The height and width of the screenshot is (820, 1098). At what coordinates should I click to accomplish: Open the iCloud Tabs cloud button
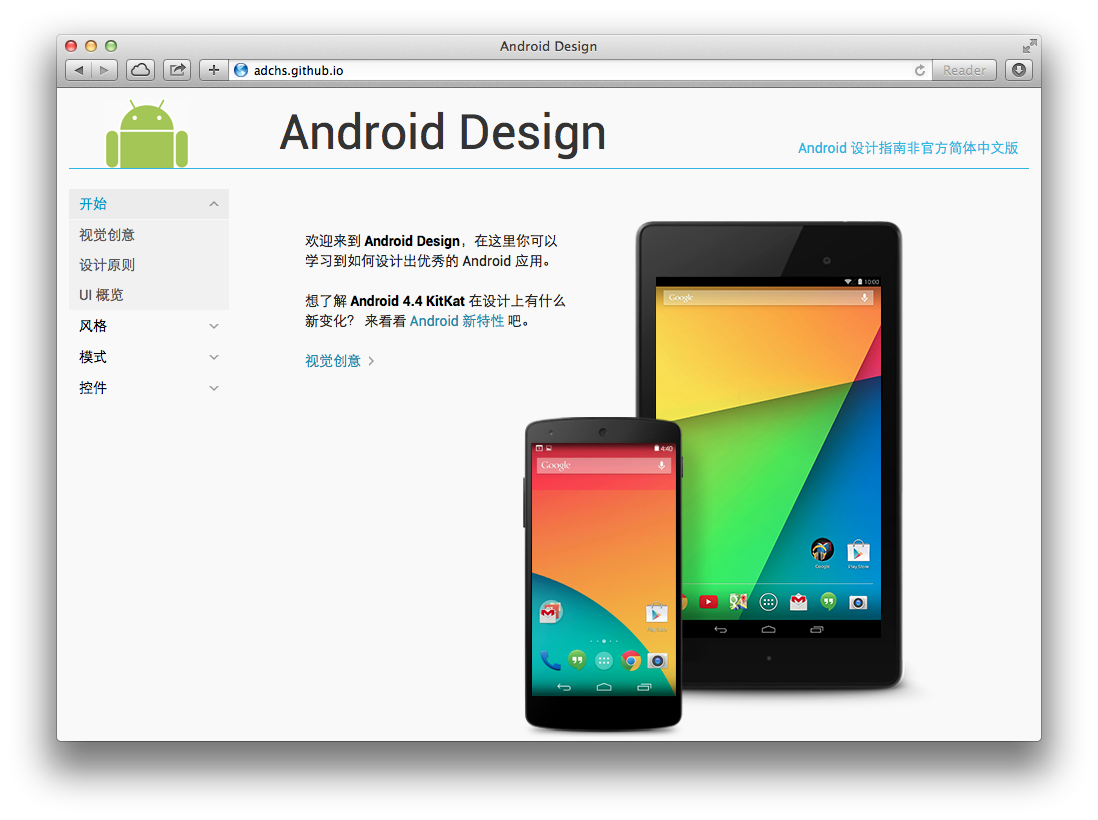pyautogui.click(x=141, y=70)
